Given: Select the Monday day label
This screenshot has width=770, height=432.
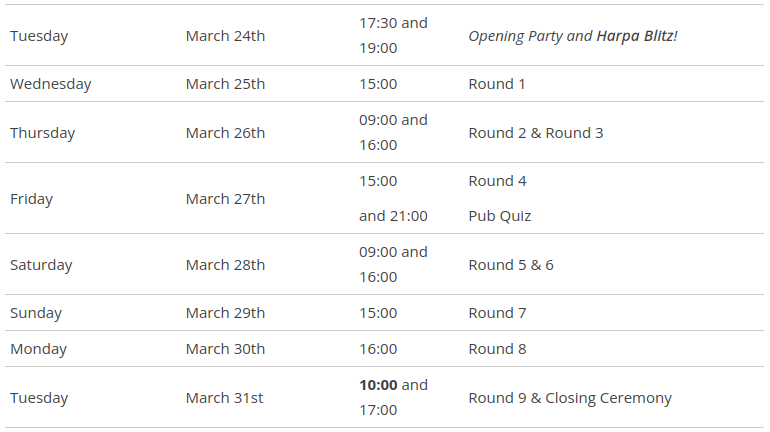Looking at the screenshot, I should 38,349.
